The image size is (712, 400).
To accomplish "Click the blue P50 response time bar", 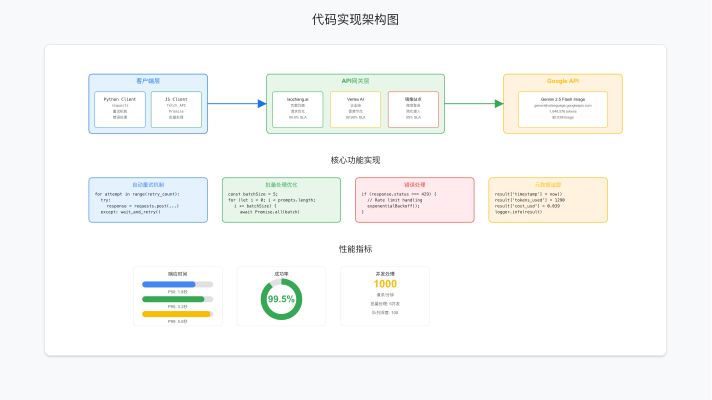I will 168,285.
